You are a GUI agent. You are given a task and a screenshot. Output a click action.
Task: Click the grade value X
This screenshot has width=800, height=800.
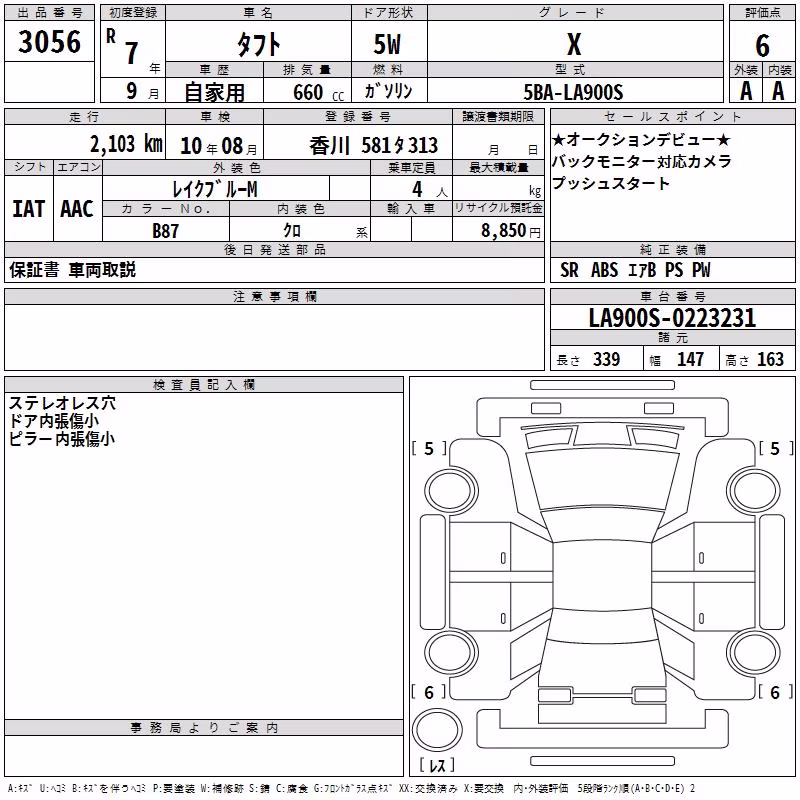(x=574, y=44)
